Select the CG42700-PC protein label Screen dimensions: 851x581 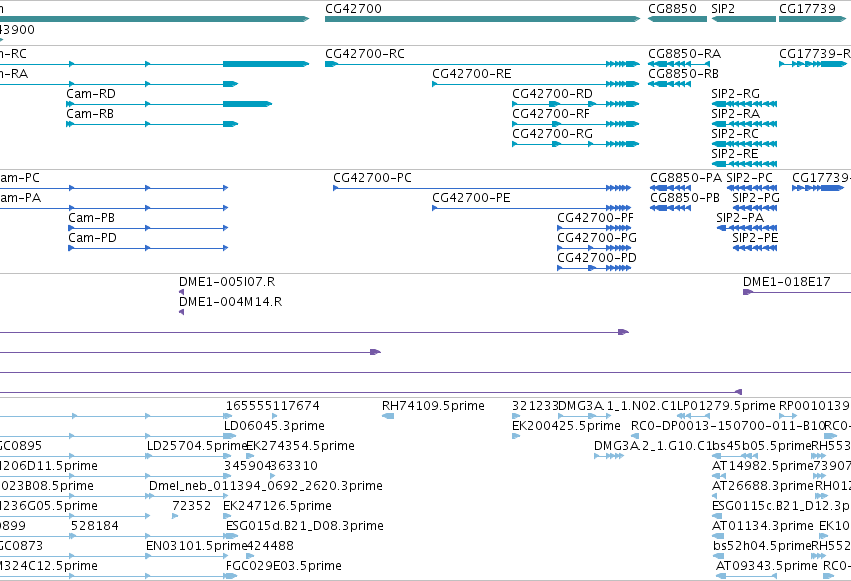point(372,178)
